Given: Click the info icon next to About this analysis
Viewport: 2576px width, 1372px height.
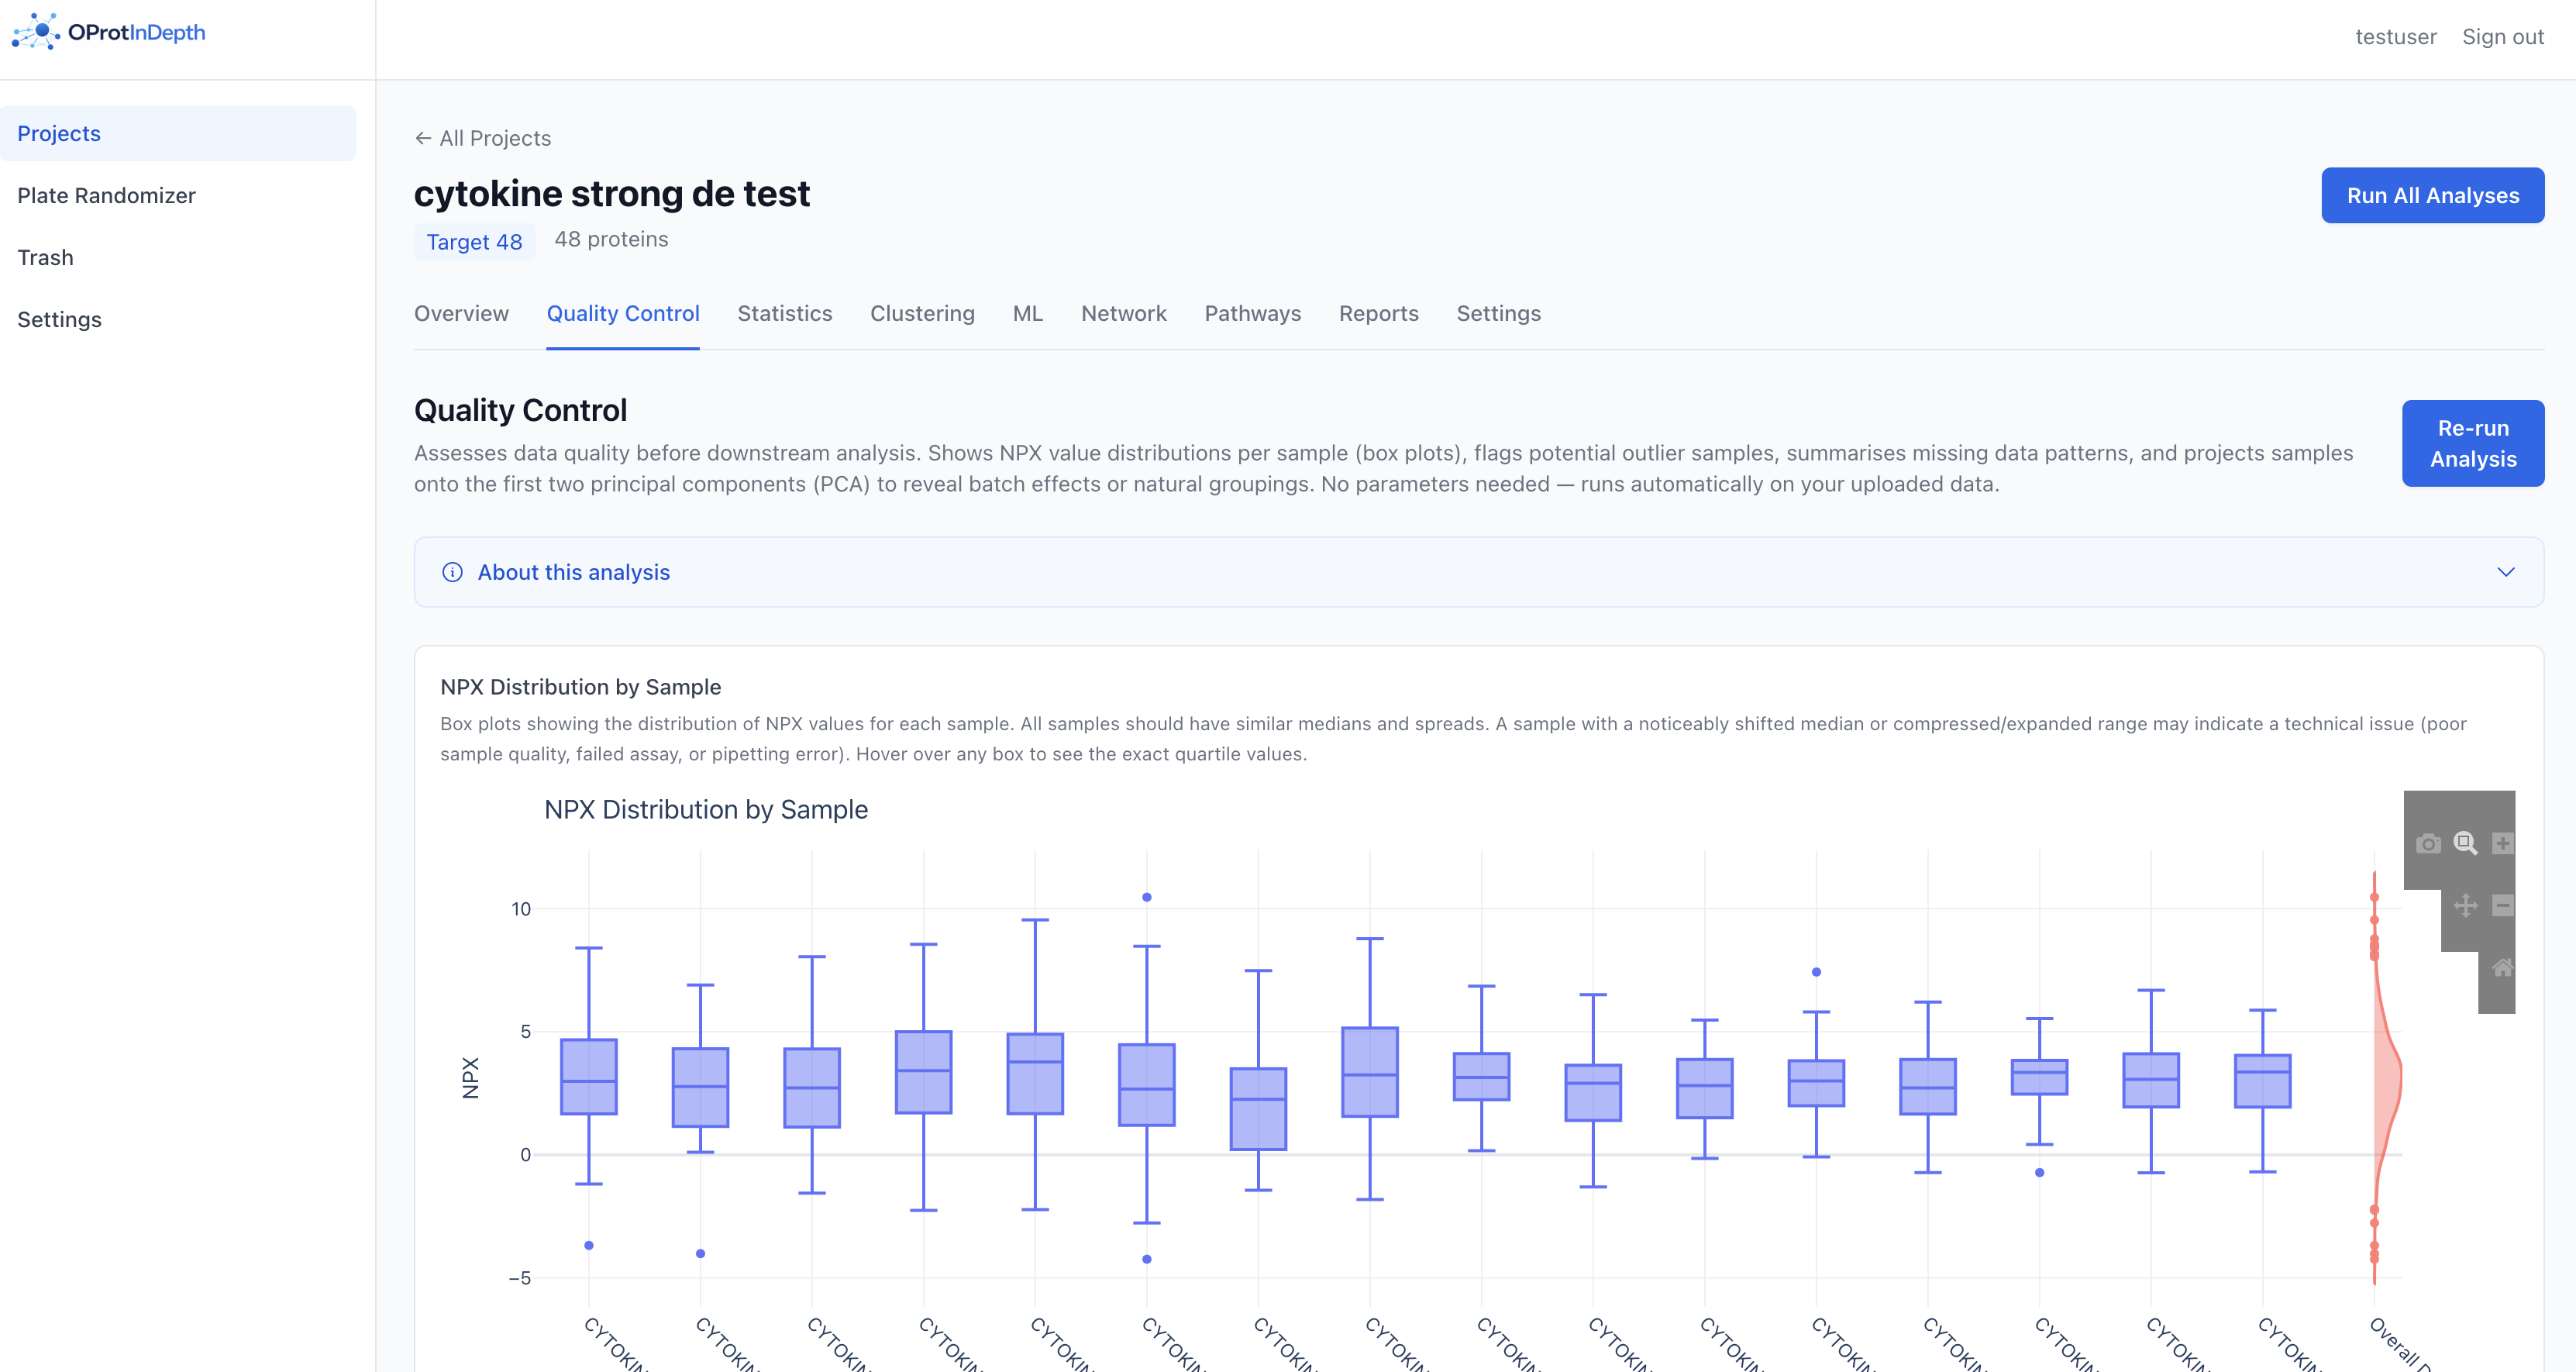Looking at the screenshot, I should 451,572.
